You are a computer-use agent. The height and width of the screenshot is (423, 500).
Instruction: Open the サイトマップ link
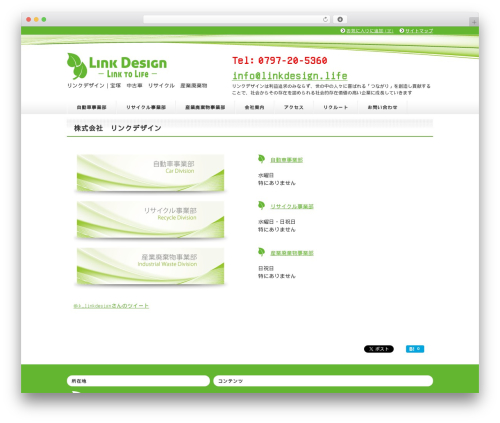point(419,31)
